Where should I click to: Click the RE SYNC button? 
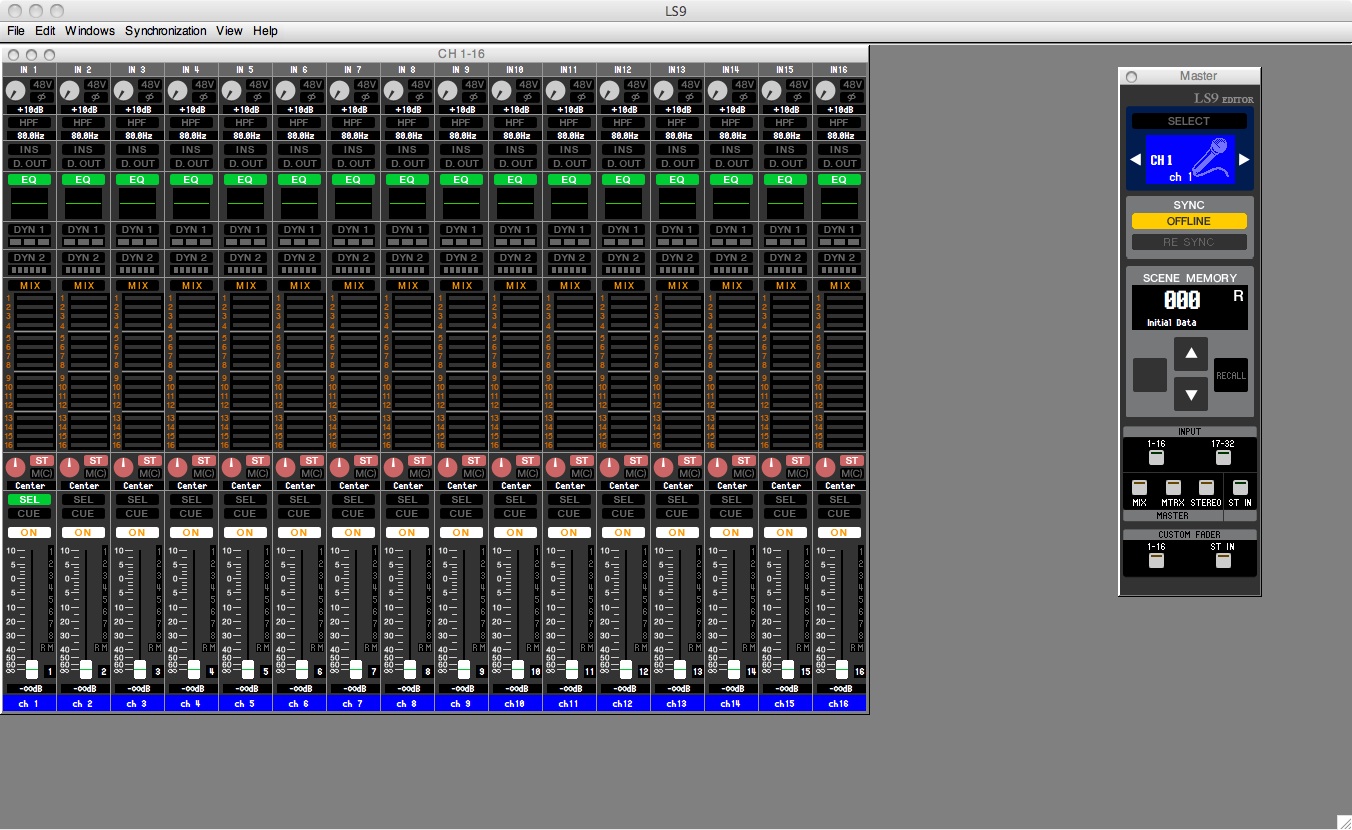[x=1189, y=242]
